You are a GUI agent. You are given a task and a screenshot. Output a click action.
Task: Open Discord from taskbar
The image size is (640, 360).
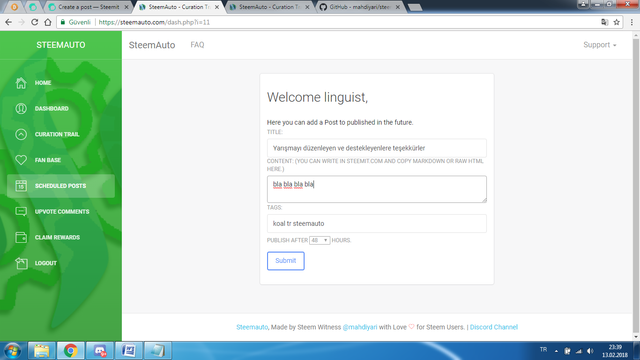click(x=100, y=351)
